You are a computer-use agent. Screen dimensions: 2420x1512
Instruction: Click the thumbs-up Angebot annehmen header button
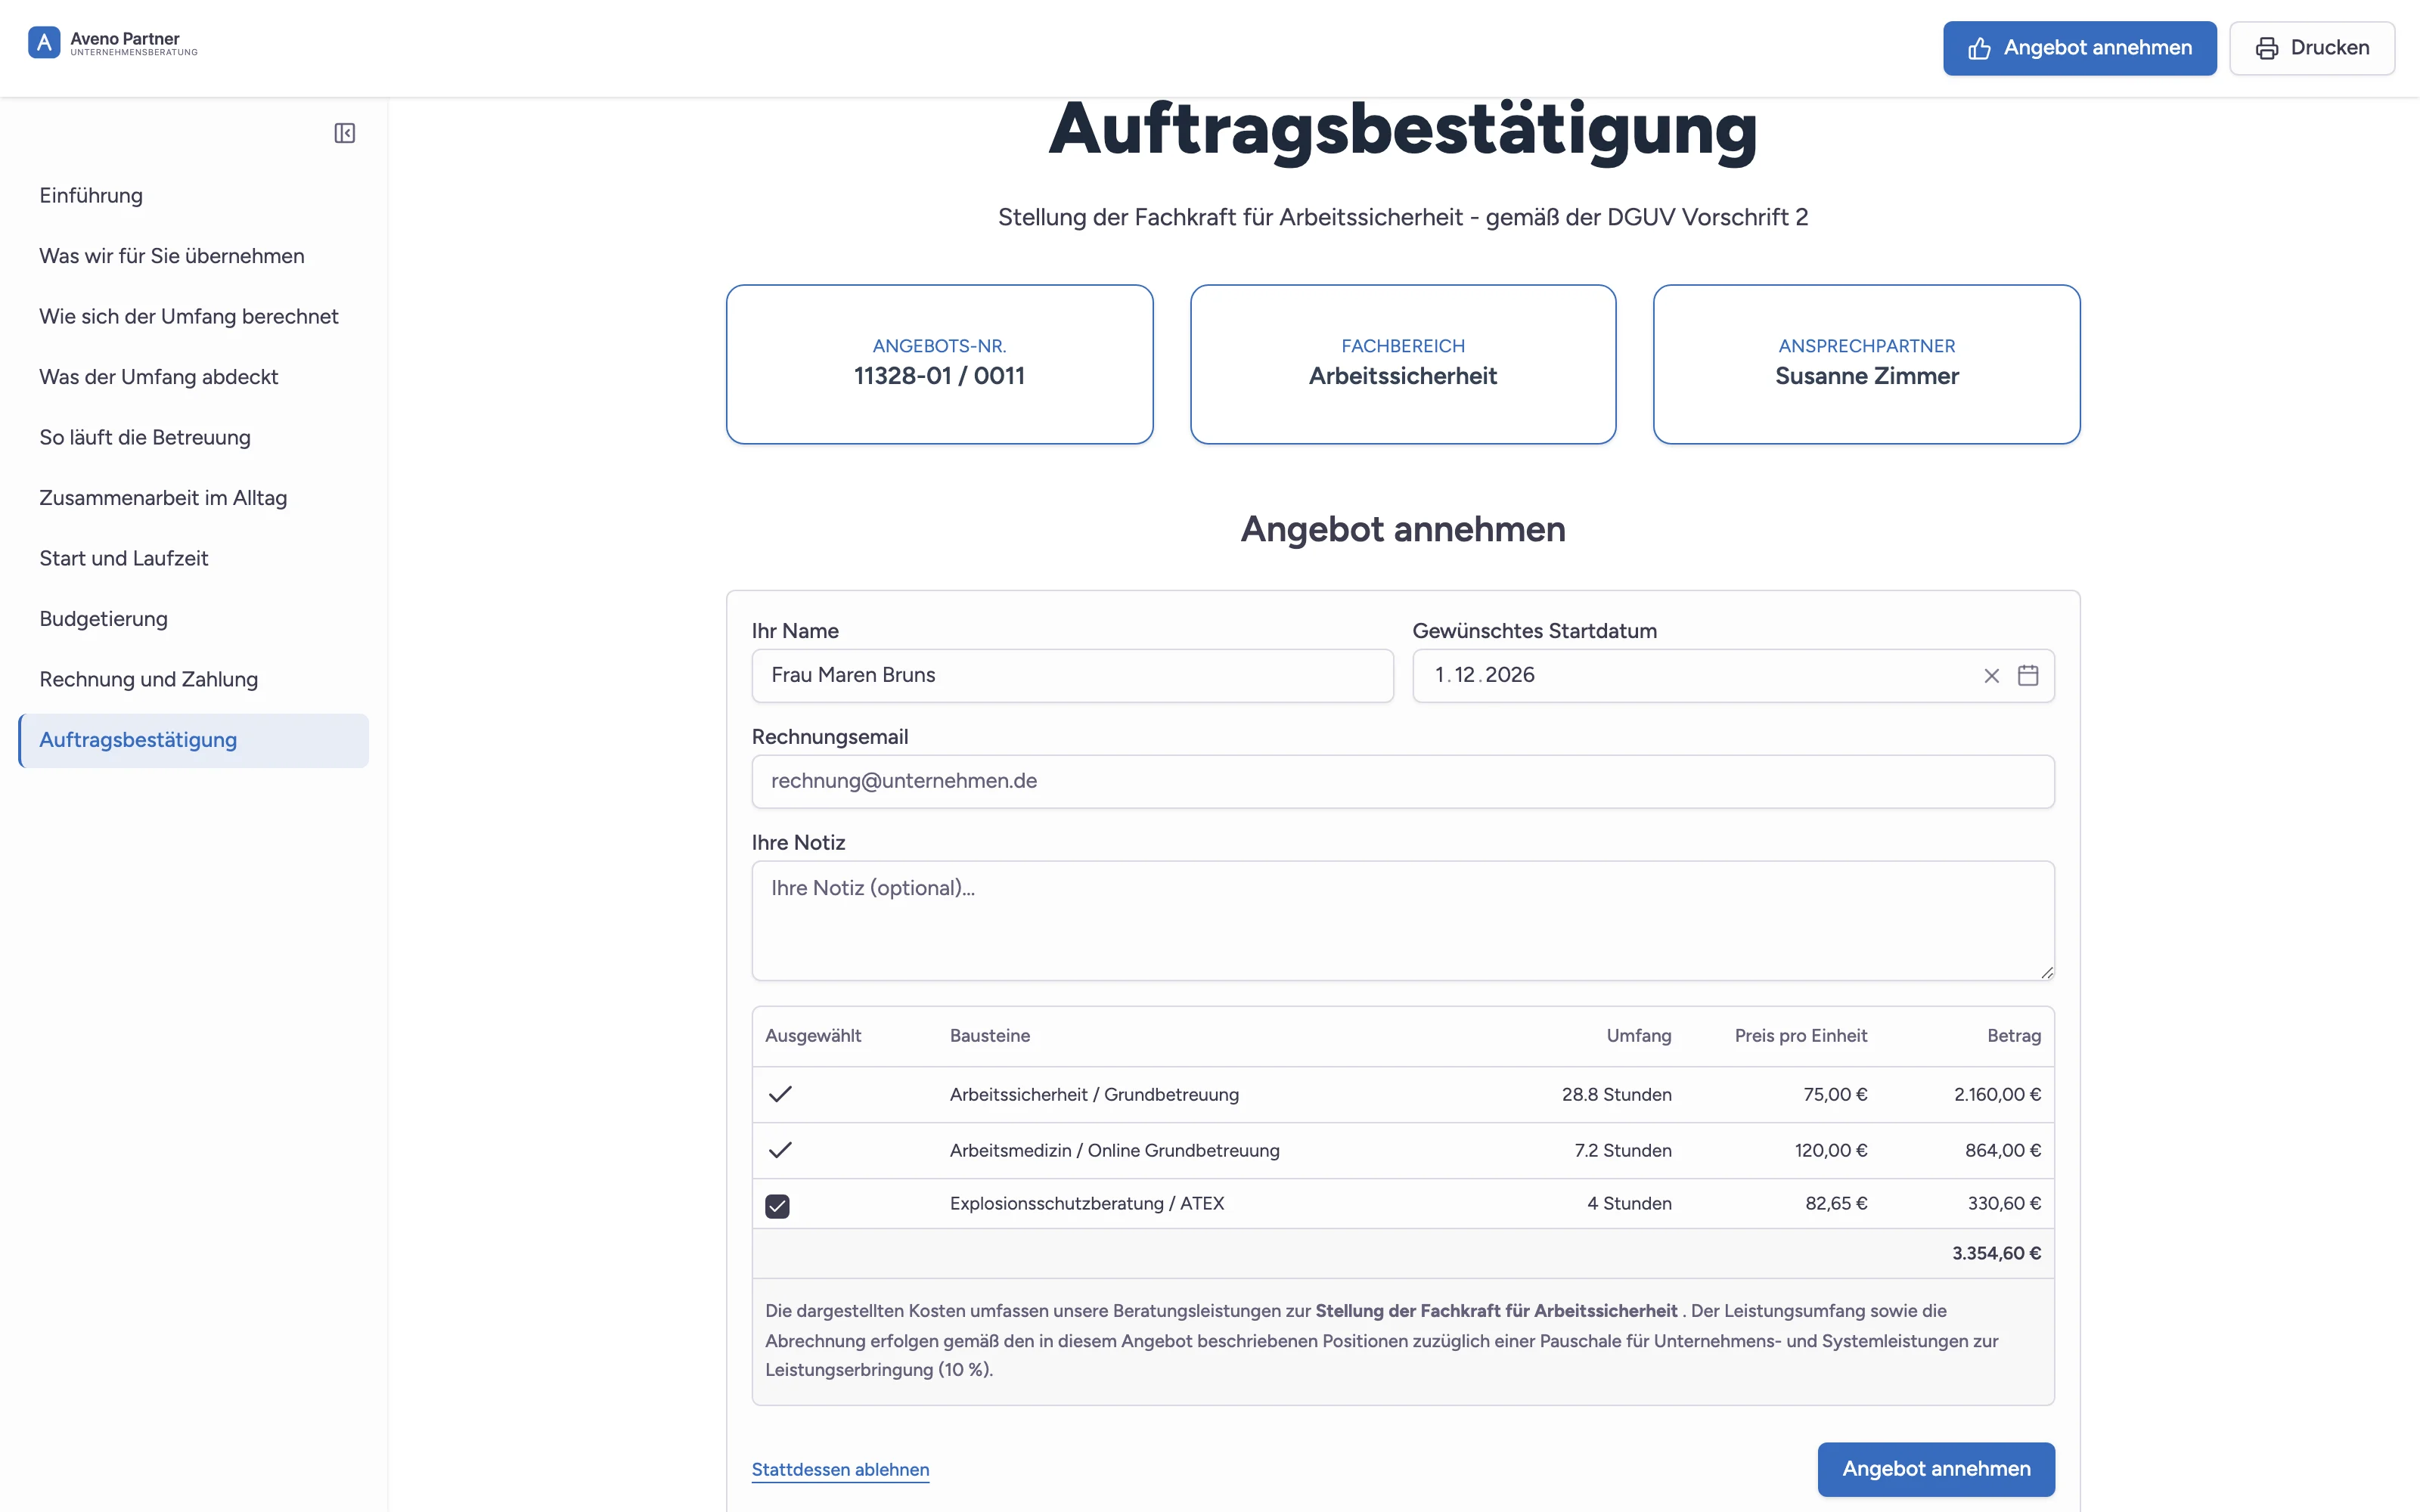(2079, 48)
